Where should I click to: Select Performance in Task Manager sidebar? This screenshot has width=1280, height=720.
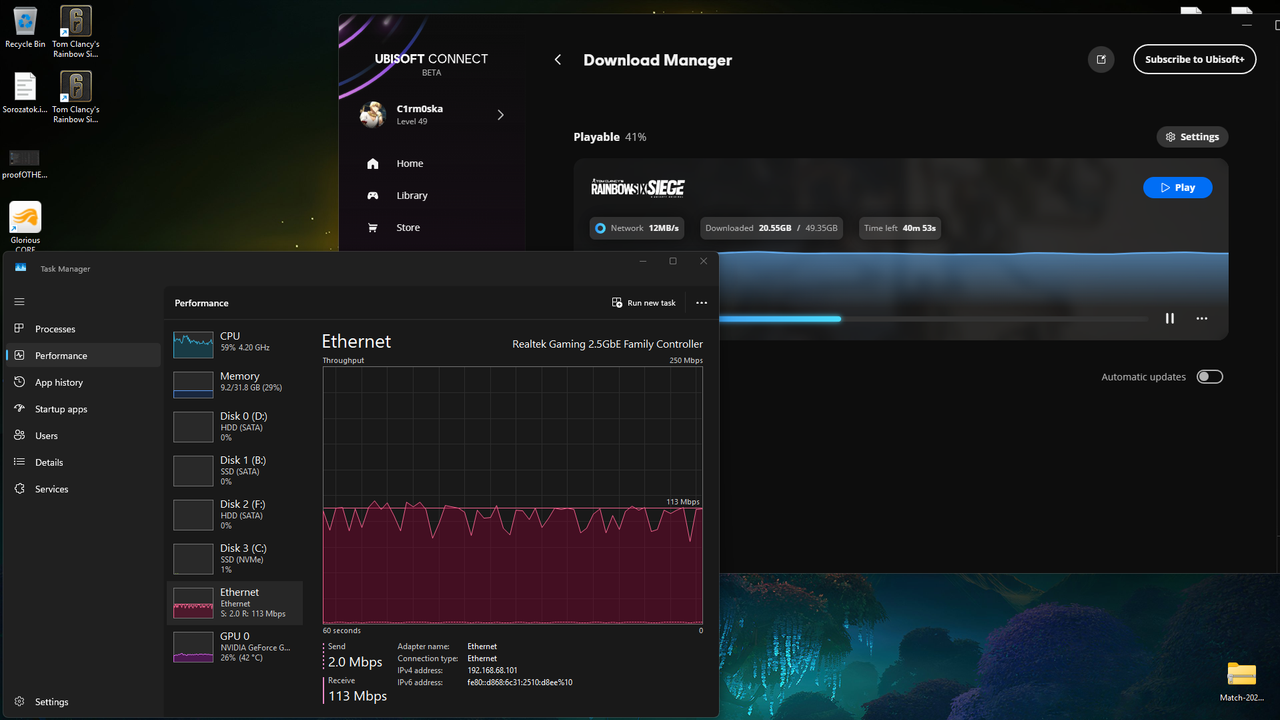(83, 355)
